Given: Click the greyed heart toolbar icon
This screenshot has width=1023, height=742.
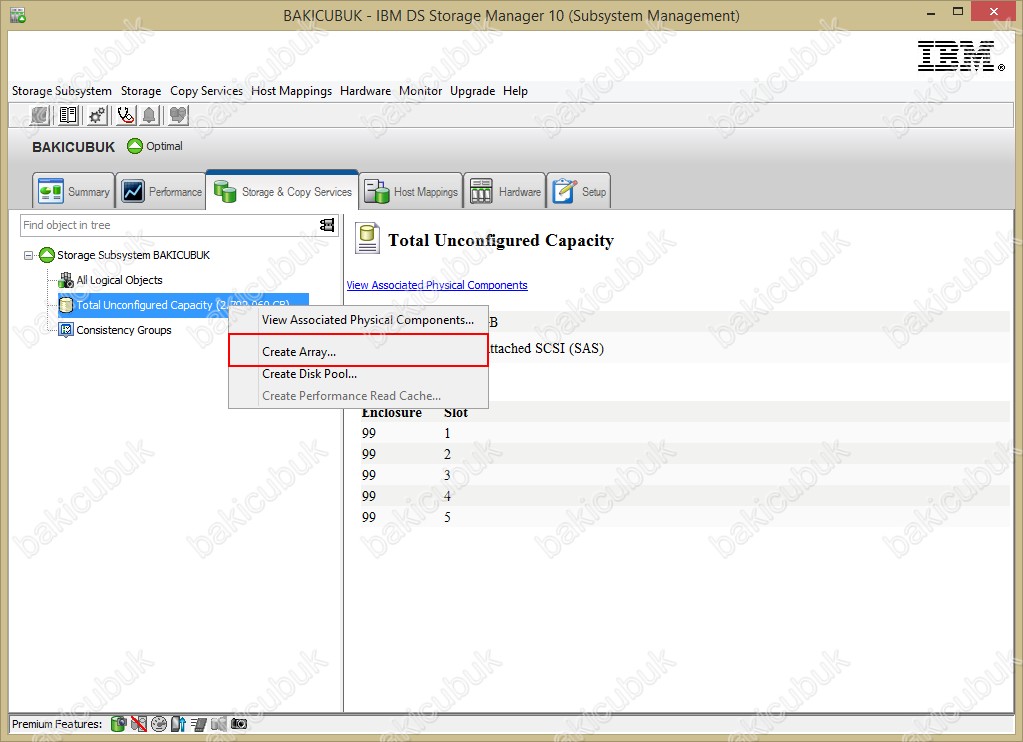Looking at the screenshot, I should click(x=177, y=116).
